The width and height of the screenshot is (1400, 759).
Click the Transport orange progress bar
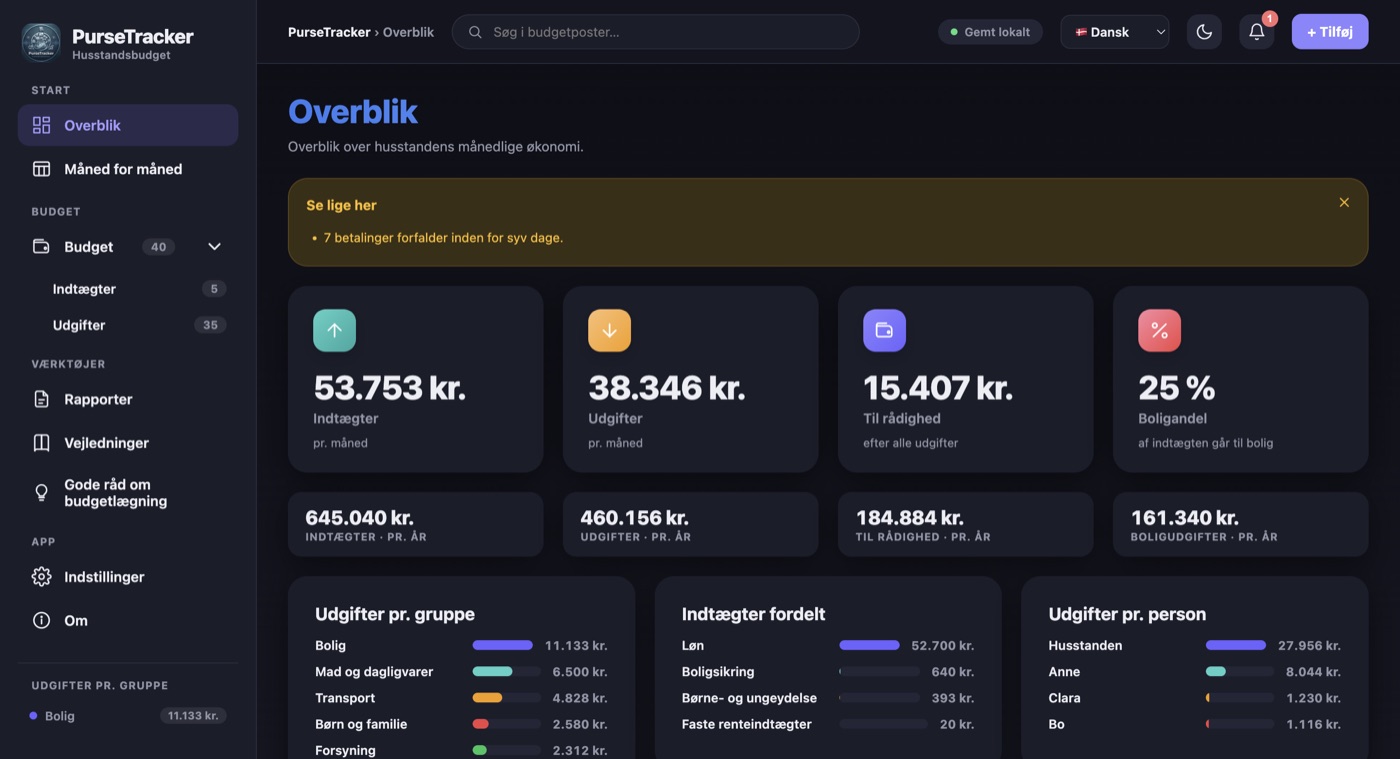[506, 698]
